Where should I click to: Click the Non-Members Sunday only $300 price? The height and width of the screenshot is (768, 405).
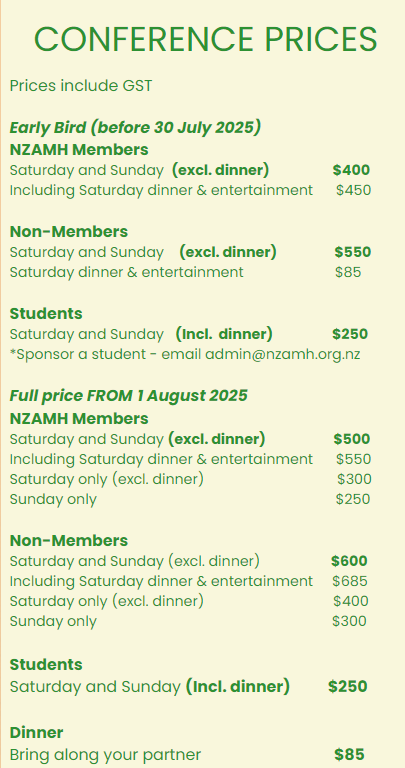349,621
